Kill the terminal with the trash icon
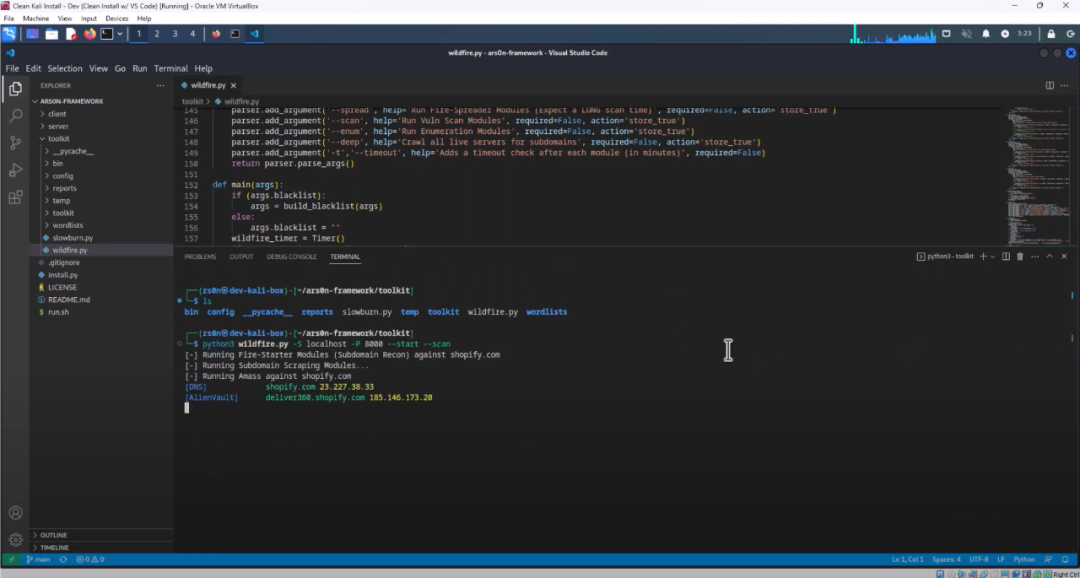This screenshot has width=1080, height=578. pos(1020,256)
